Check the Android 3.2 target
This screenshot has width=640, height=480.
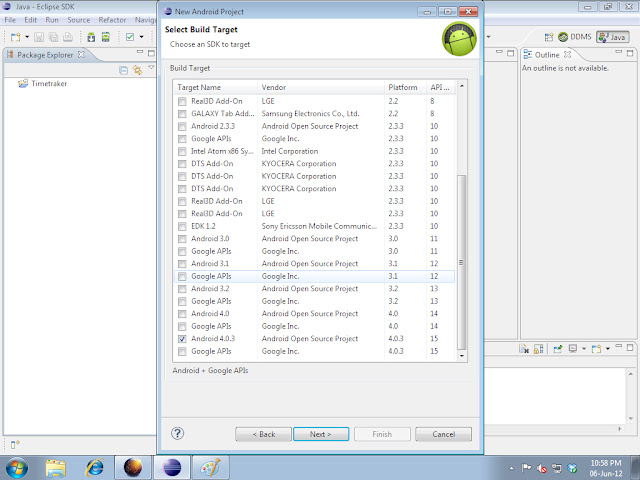[182, 289]
